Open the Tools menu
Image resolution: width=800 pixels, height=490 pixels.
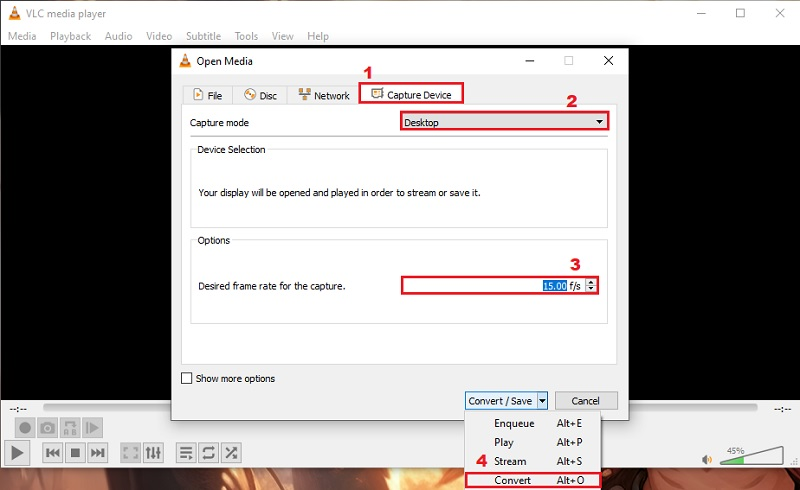click(246, 36)
